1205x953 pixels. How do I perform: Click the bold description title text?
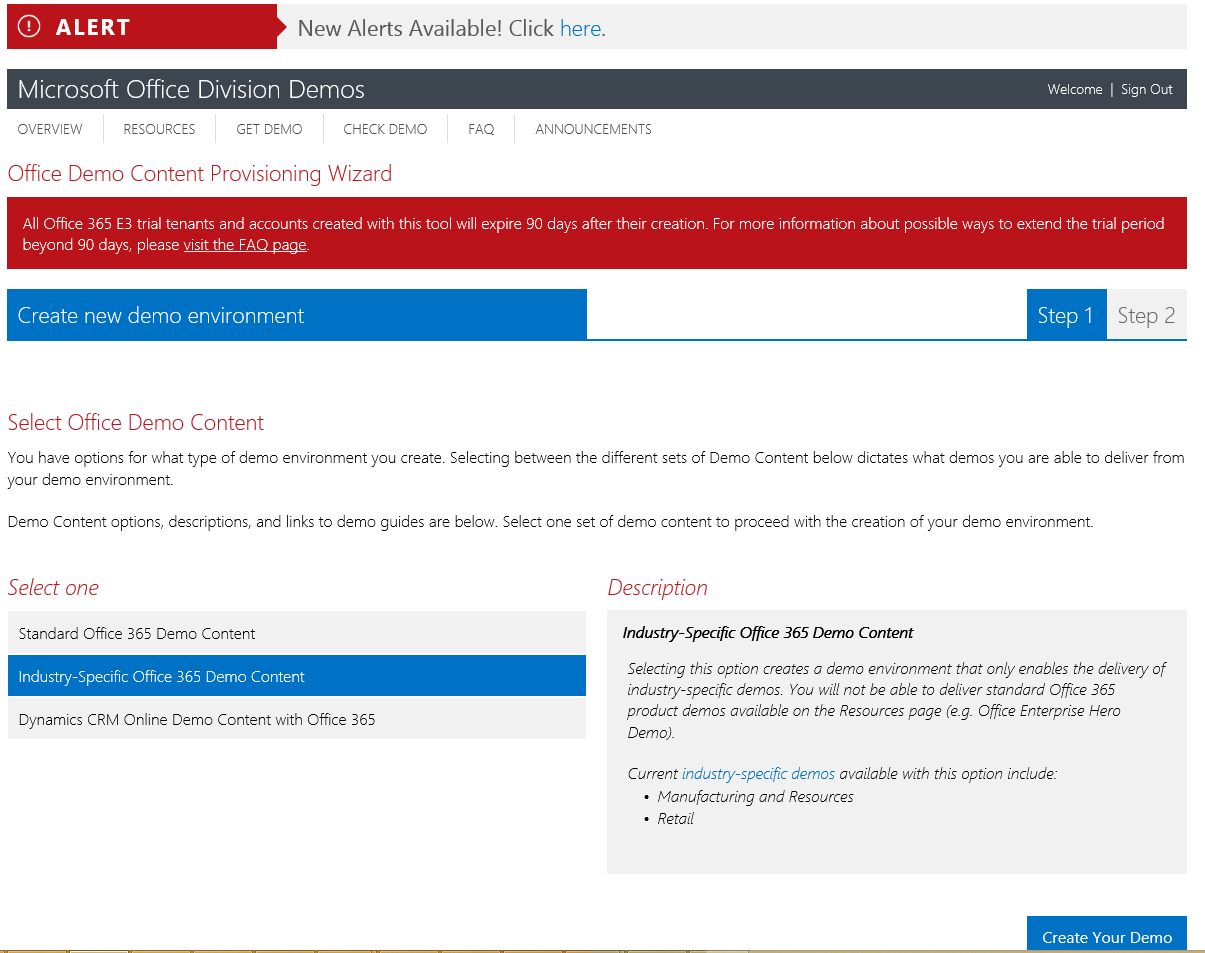point(768,633)
